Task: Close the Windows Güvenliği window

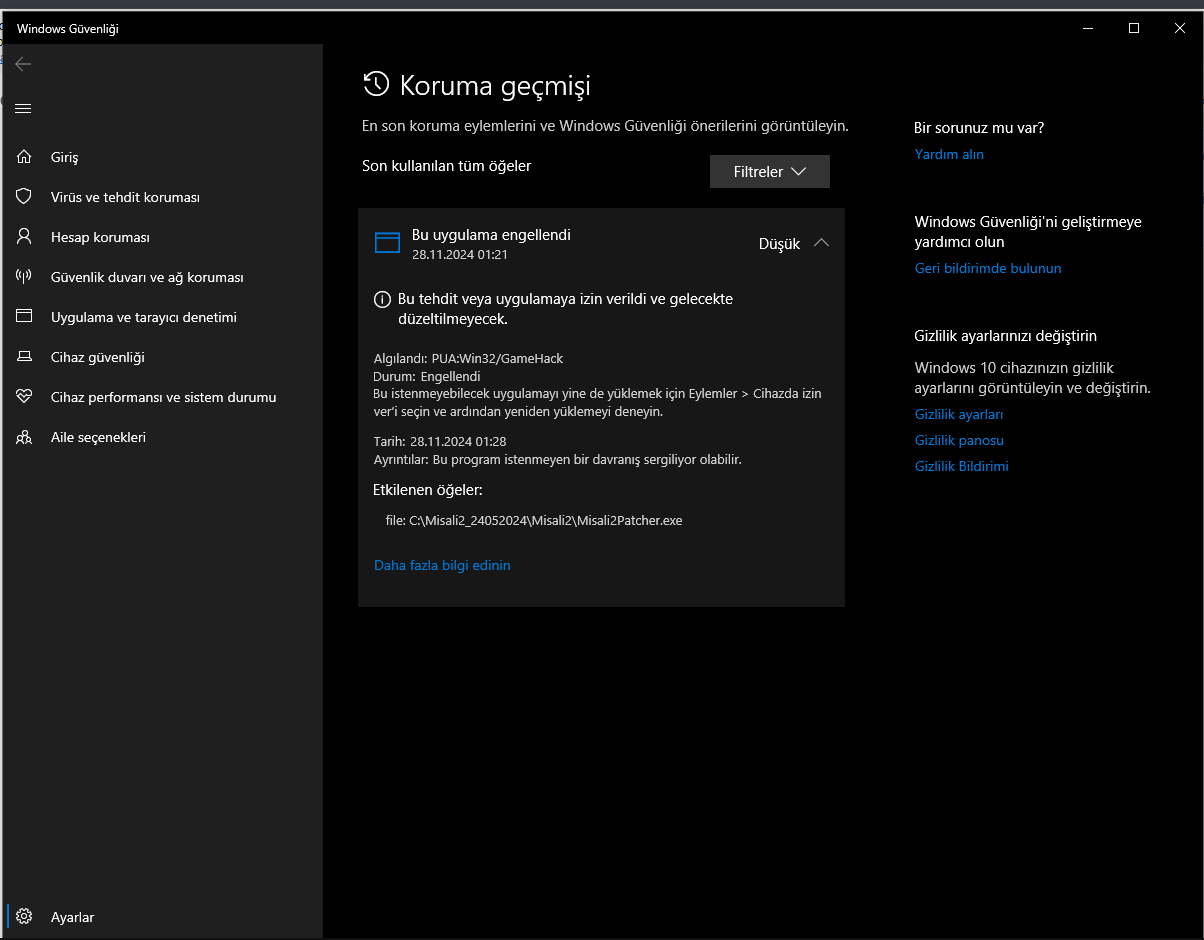Action: pos(1180,28)
